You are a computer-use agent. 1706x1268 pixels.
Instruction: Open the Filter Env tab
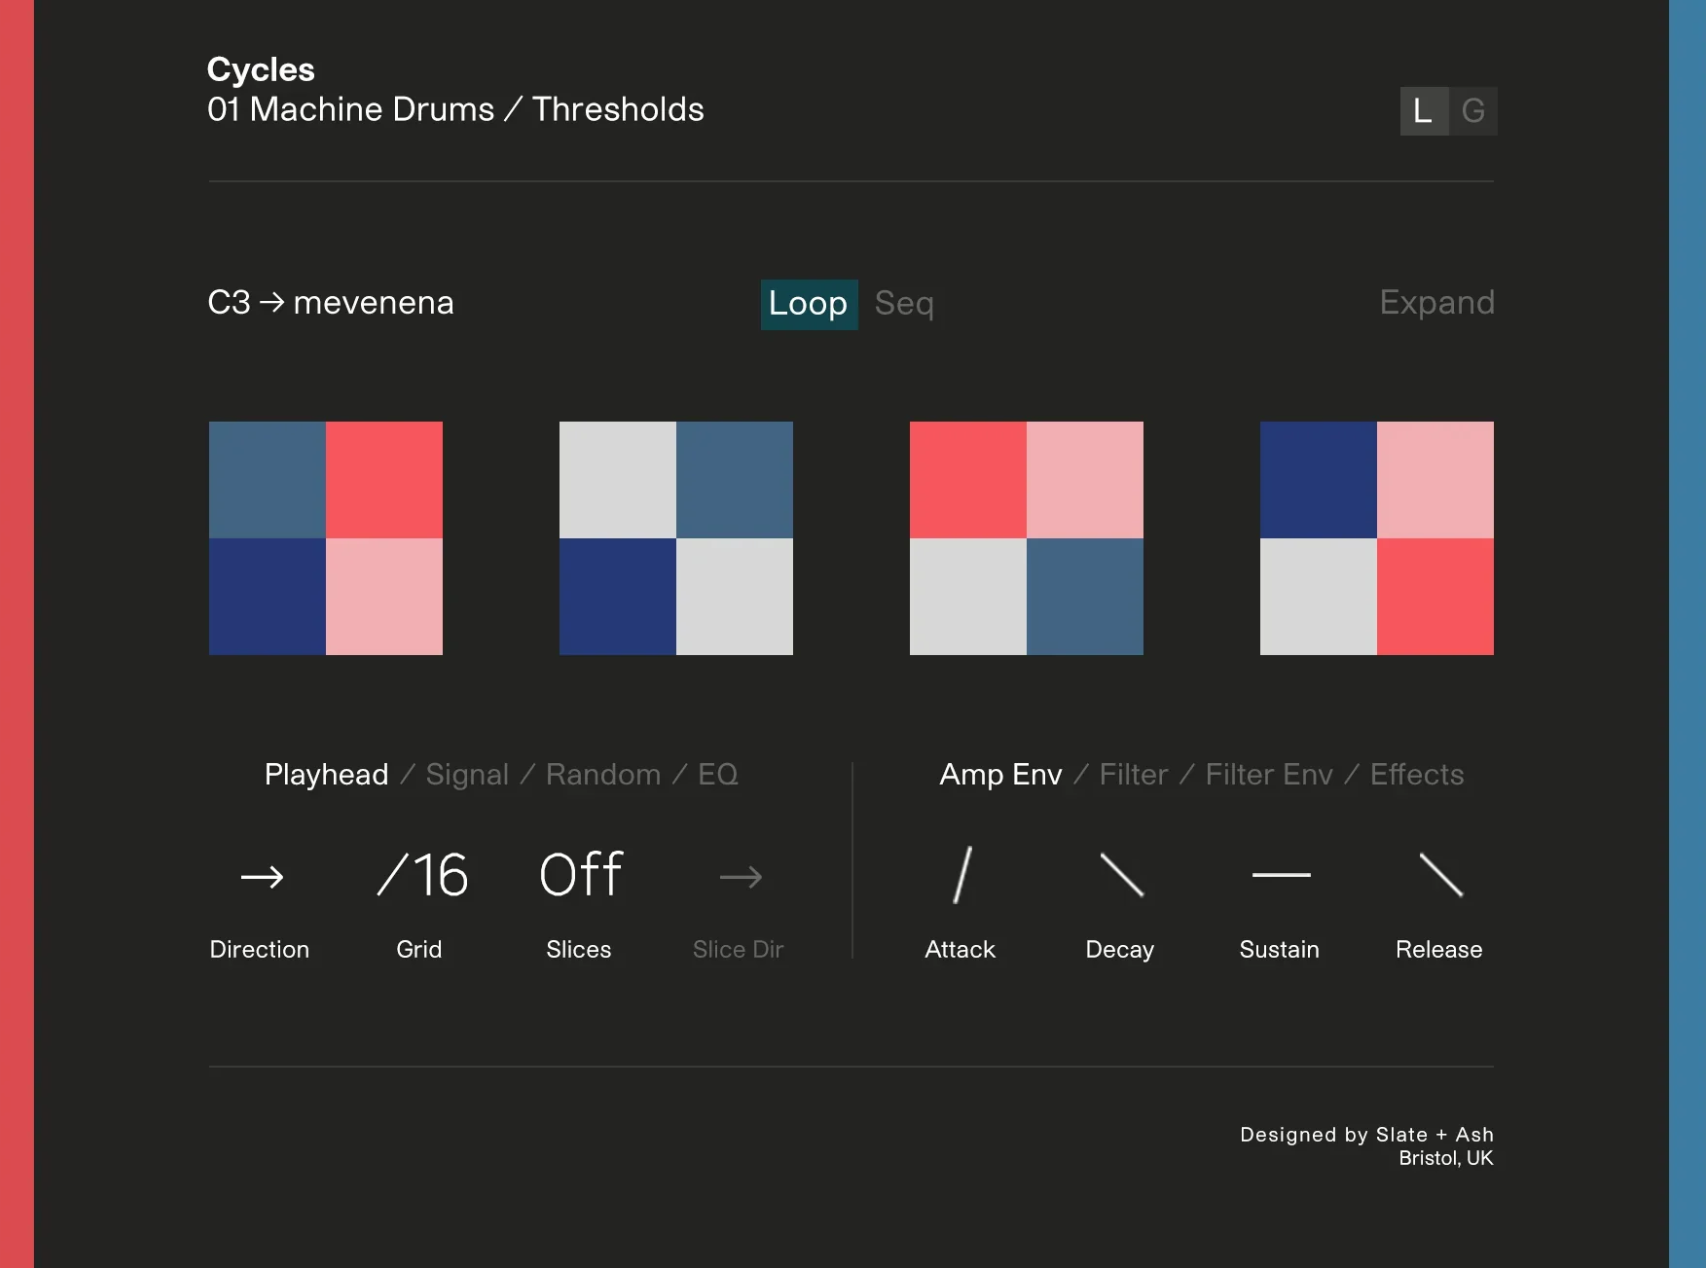tap(1269, 774)
